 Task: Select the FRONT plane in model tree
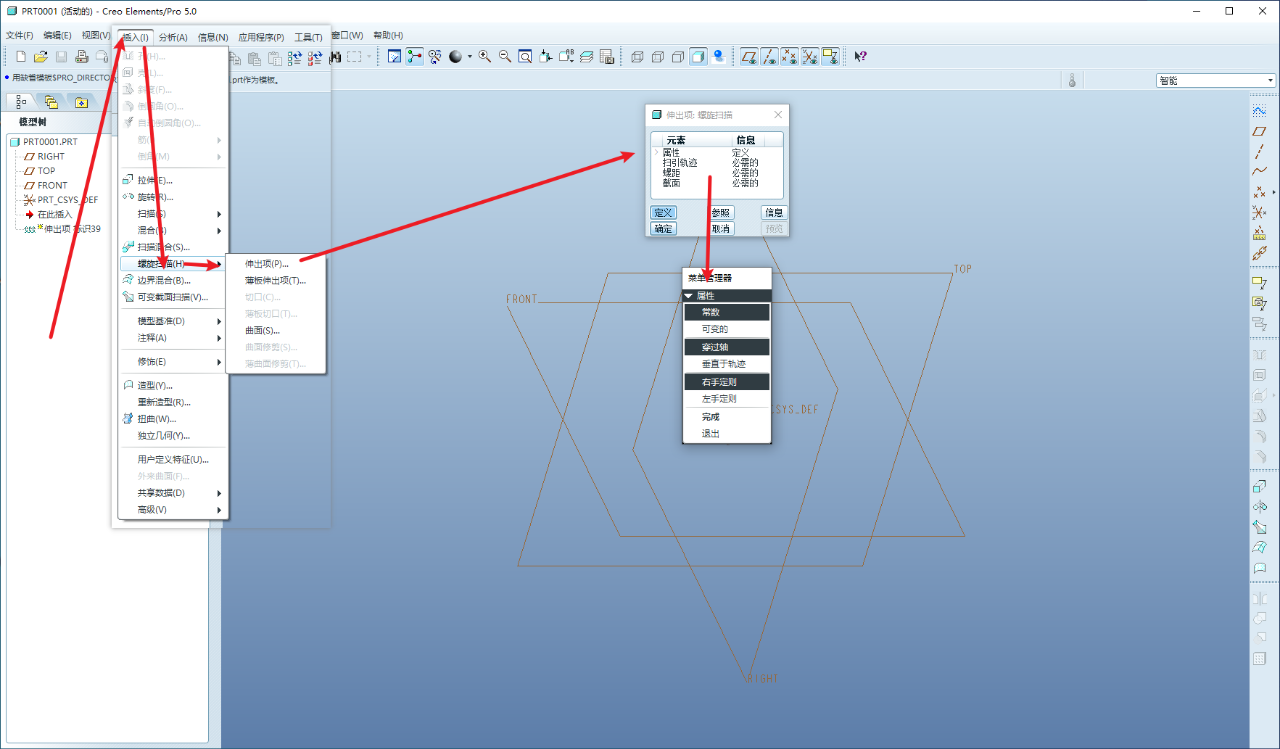point(52,185)
